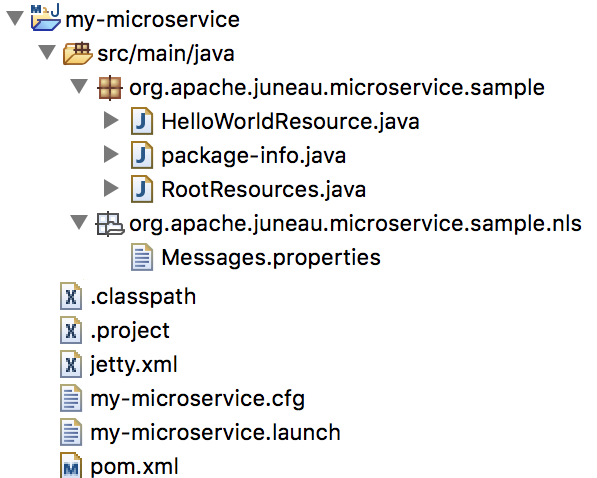Screen dimensions: 597x478
Task: Collapse the org.apache.juneau.microservice.sample package
Action: [79, 86]
